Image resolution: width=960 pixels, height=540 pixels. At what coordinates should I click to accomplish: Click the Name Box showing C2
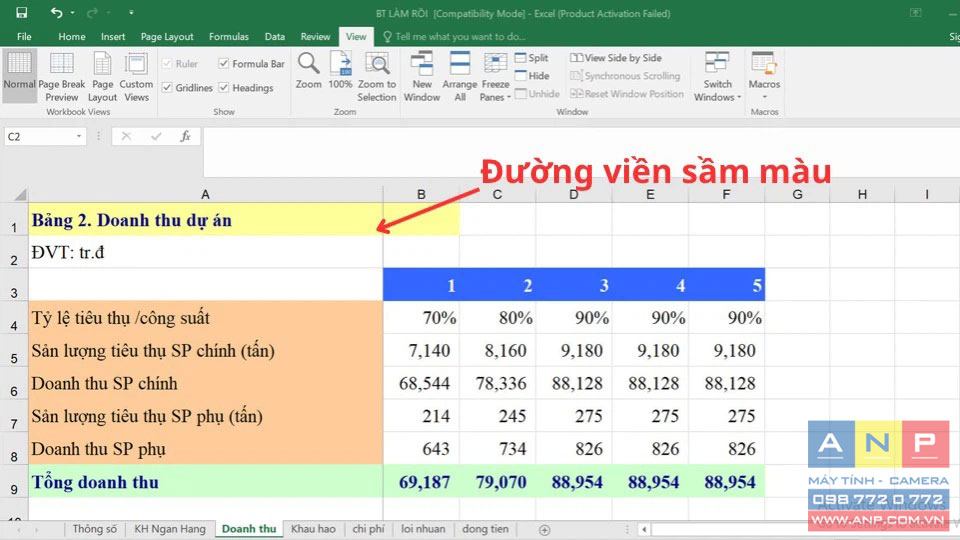tap(39, 137)
